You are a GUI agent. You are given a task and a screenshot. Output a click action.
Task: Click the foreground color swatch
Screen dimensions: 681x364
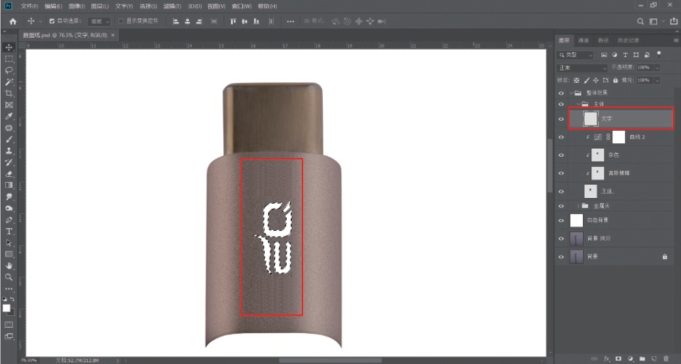click(7, 308)
